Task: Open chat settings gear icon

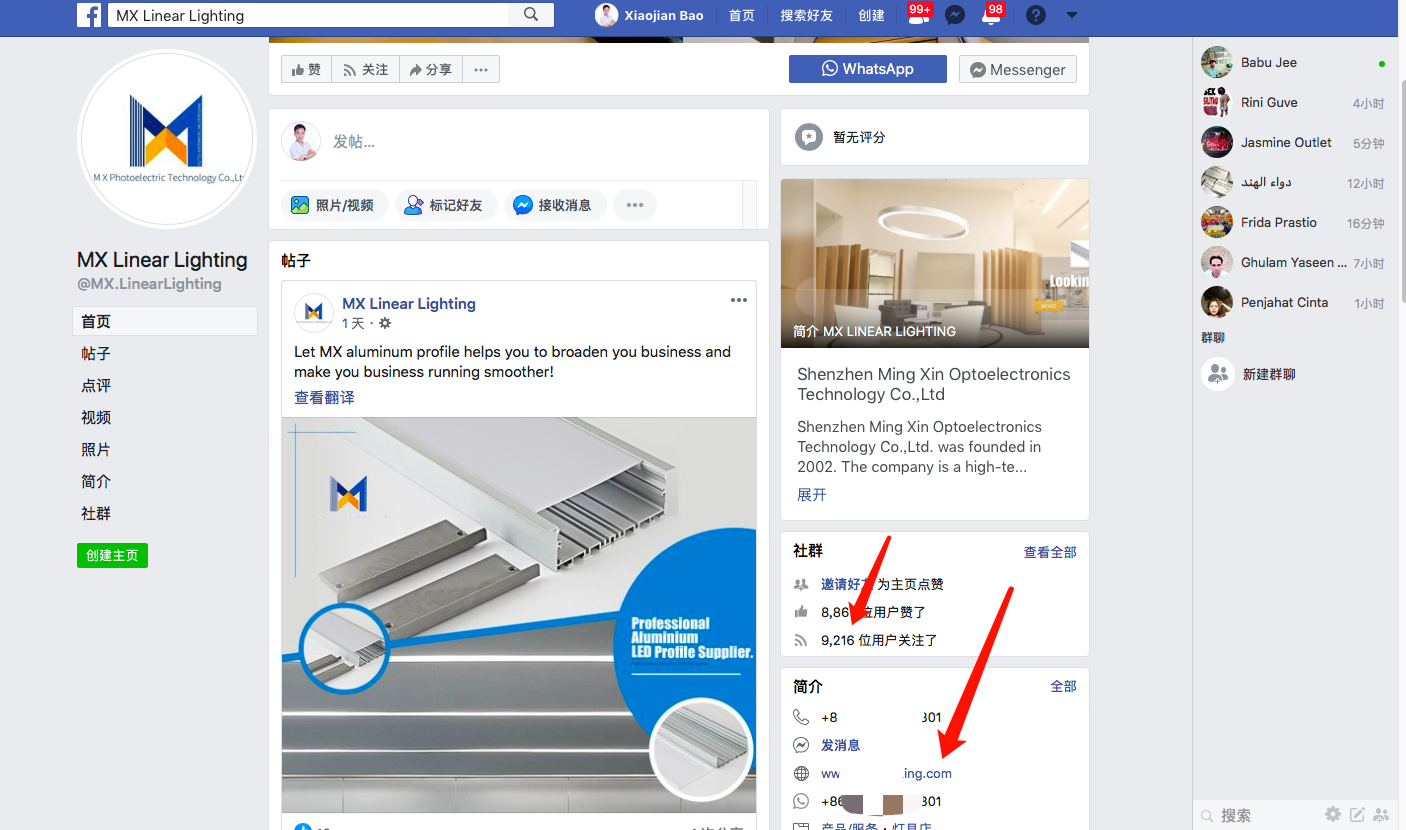Action: [x=1333, y=814]
